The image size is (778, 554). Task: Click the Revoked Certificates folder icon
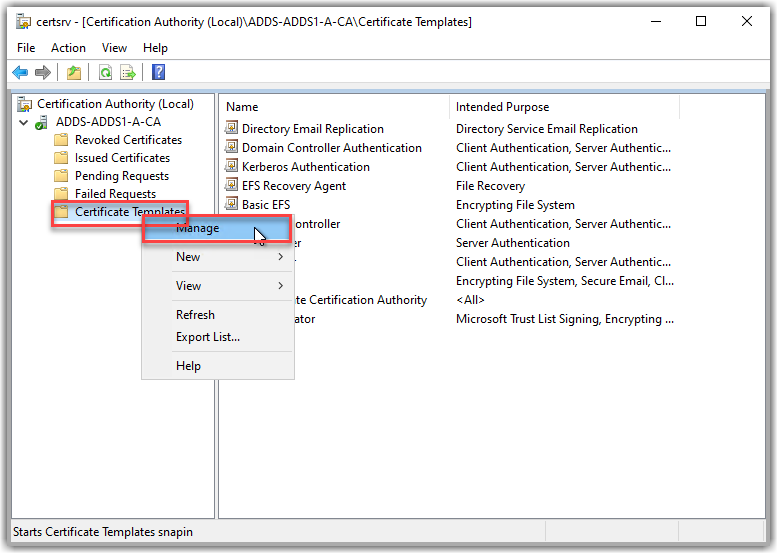pos(61,140)
